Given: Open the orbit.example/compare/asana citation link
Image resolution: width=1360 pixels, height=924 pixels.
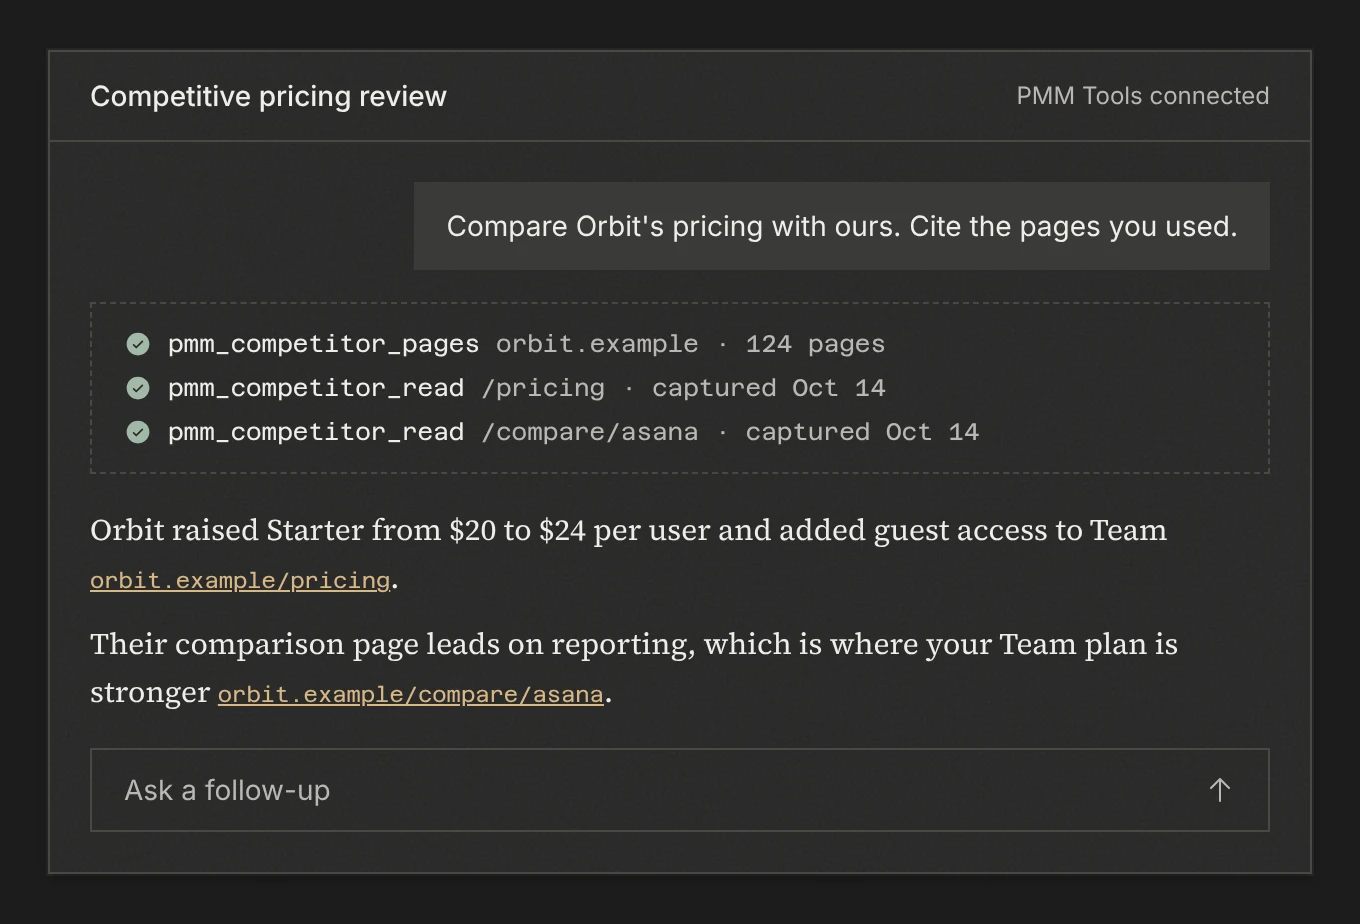Looking at the screenshot, I should pyautogui.click(x=411, y=693).
